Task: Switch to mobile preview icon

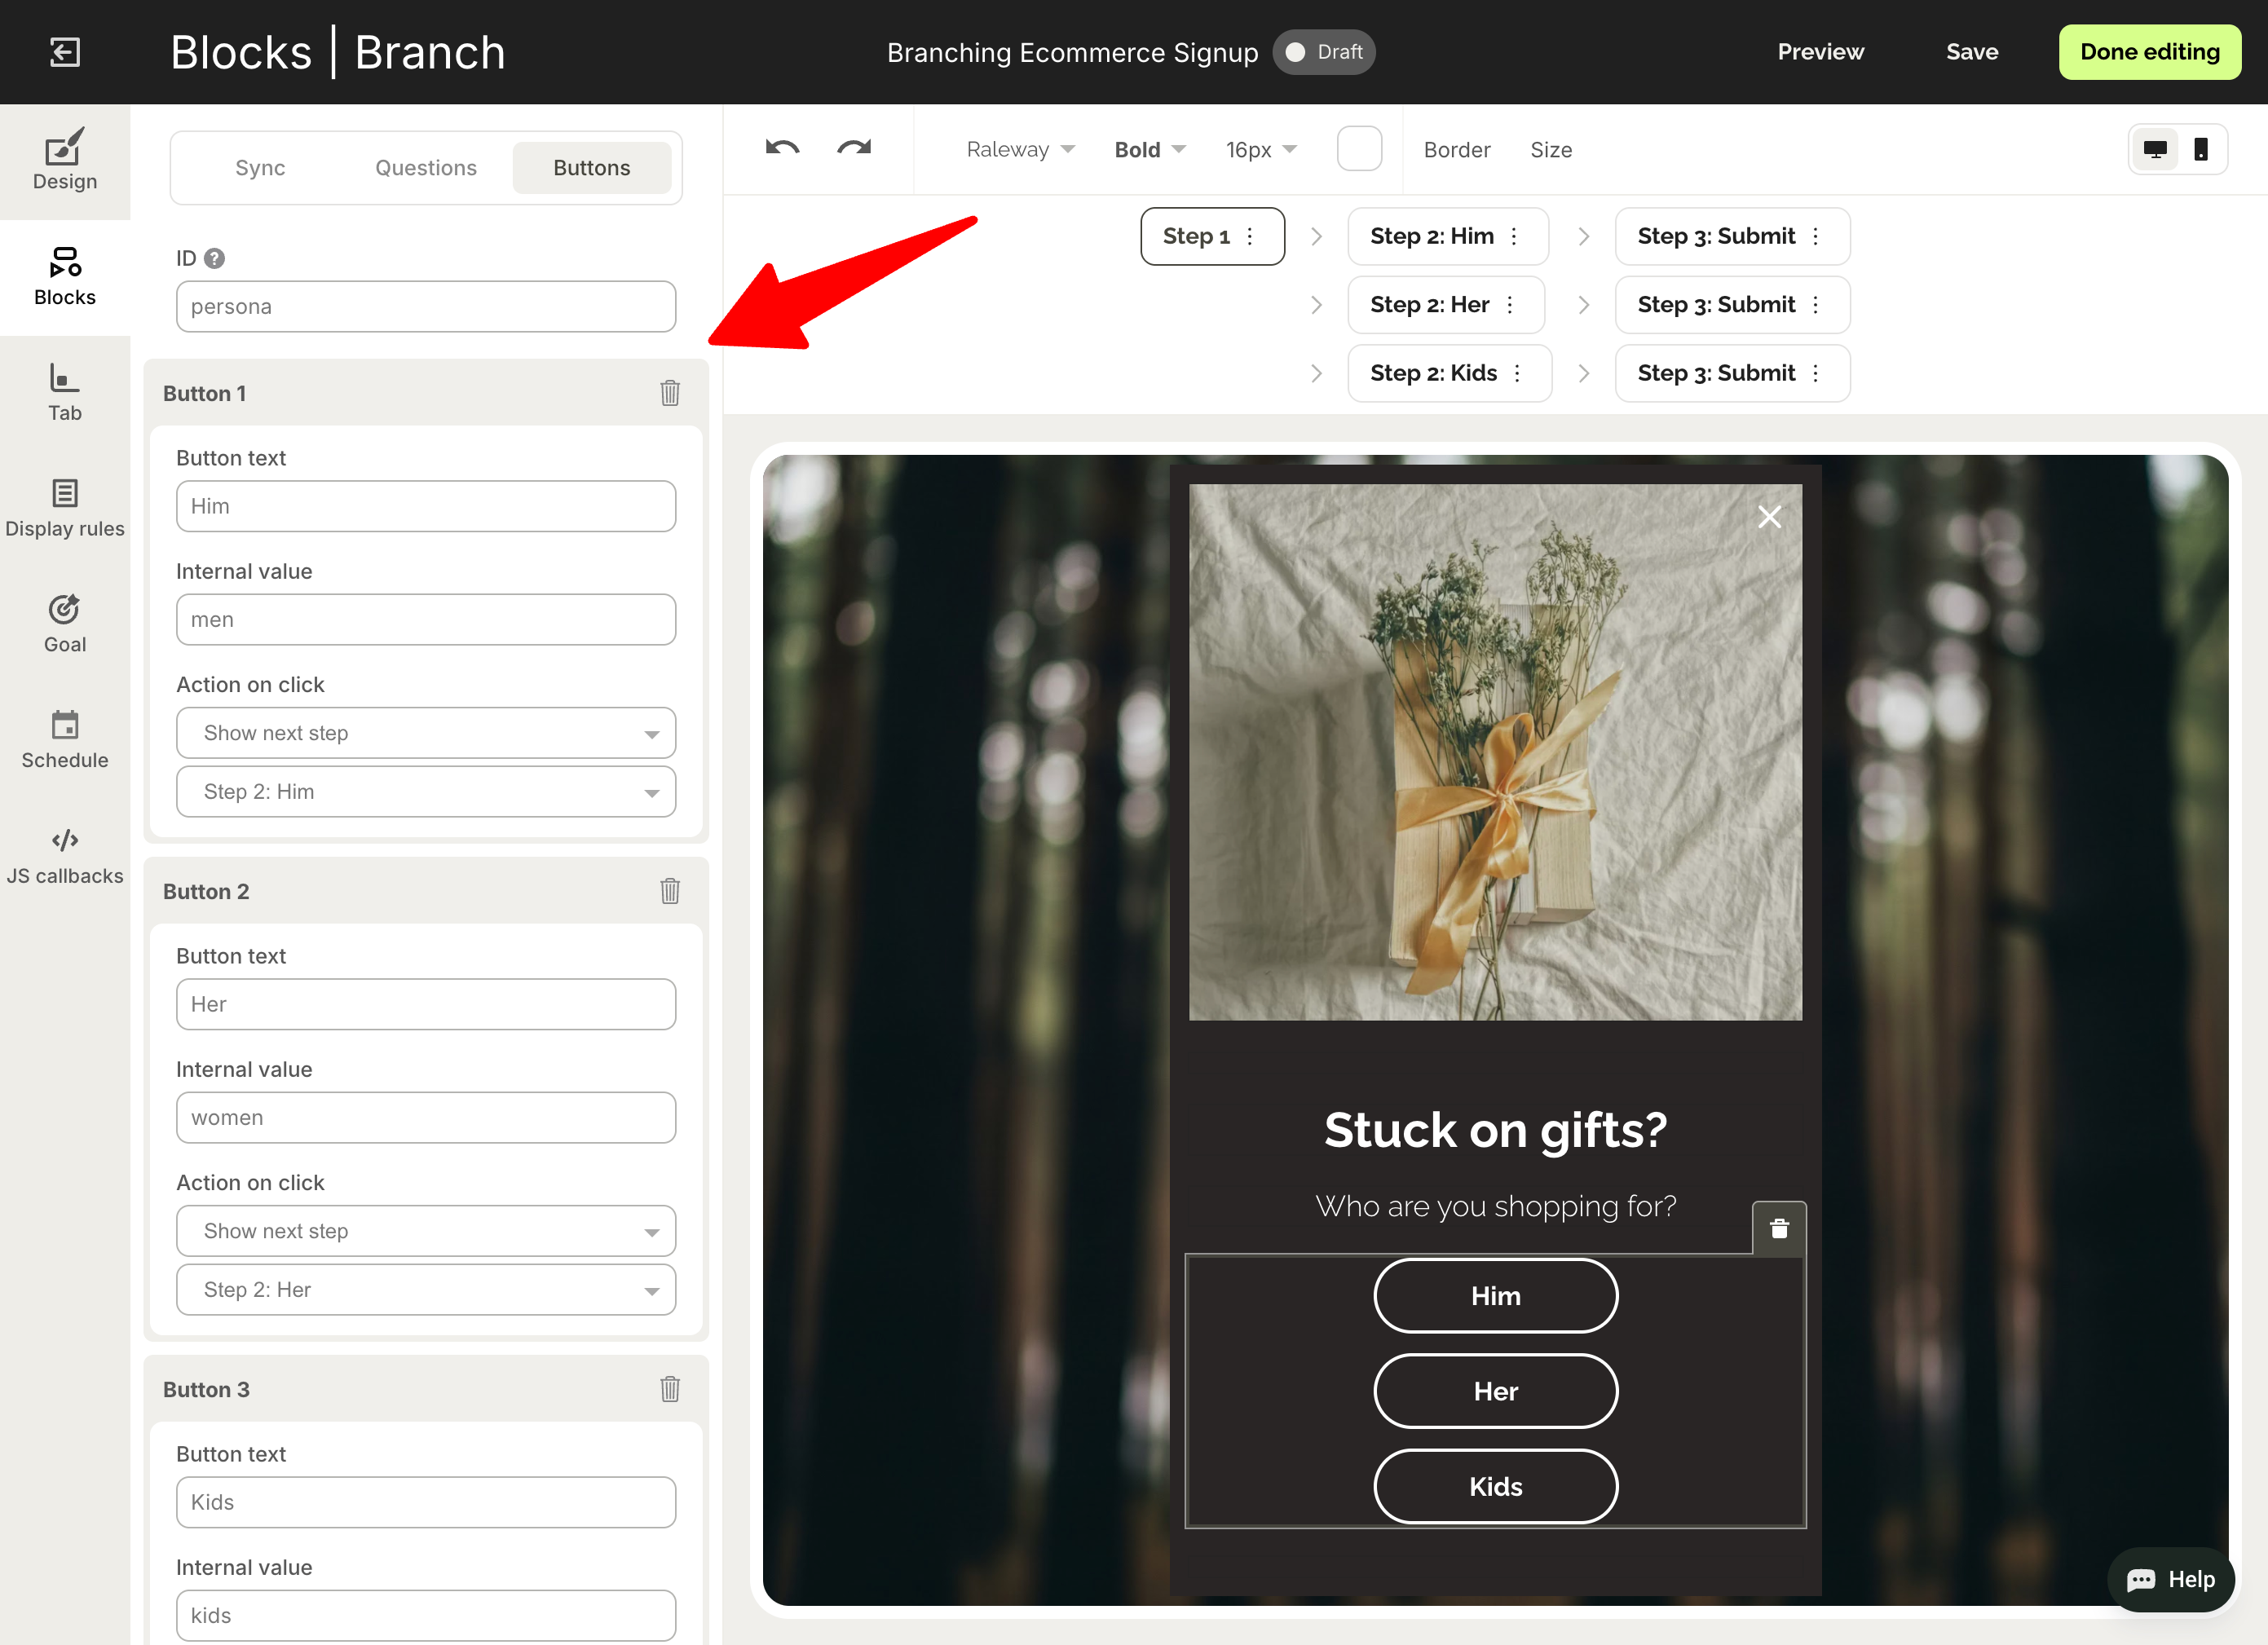Action: (2201, 149)
